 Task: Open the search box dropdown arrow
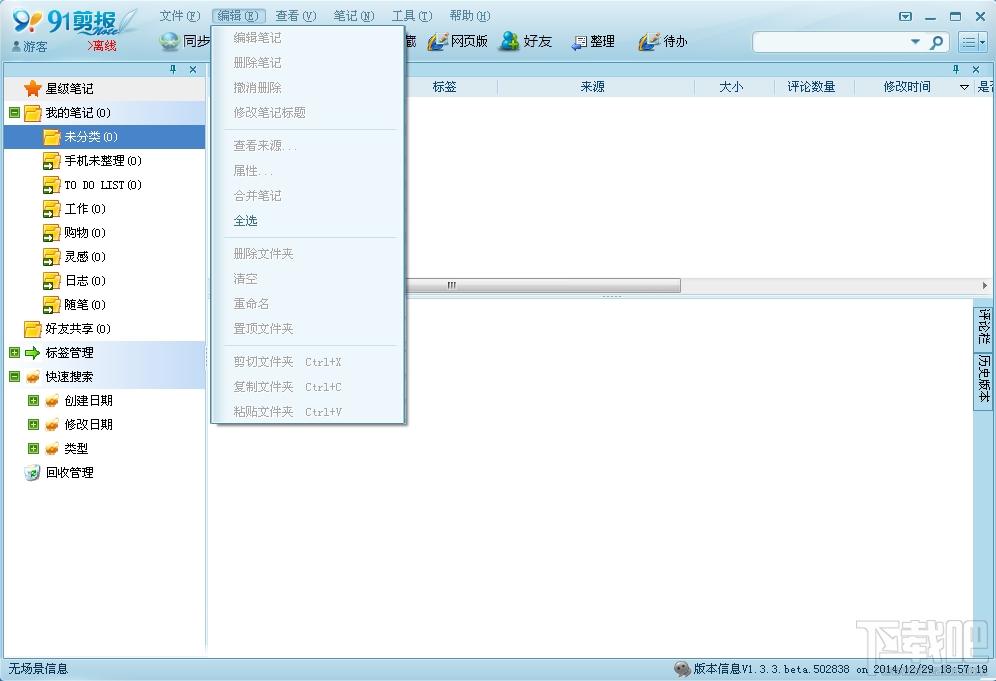pos(915,42)
